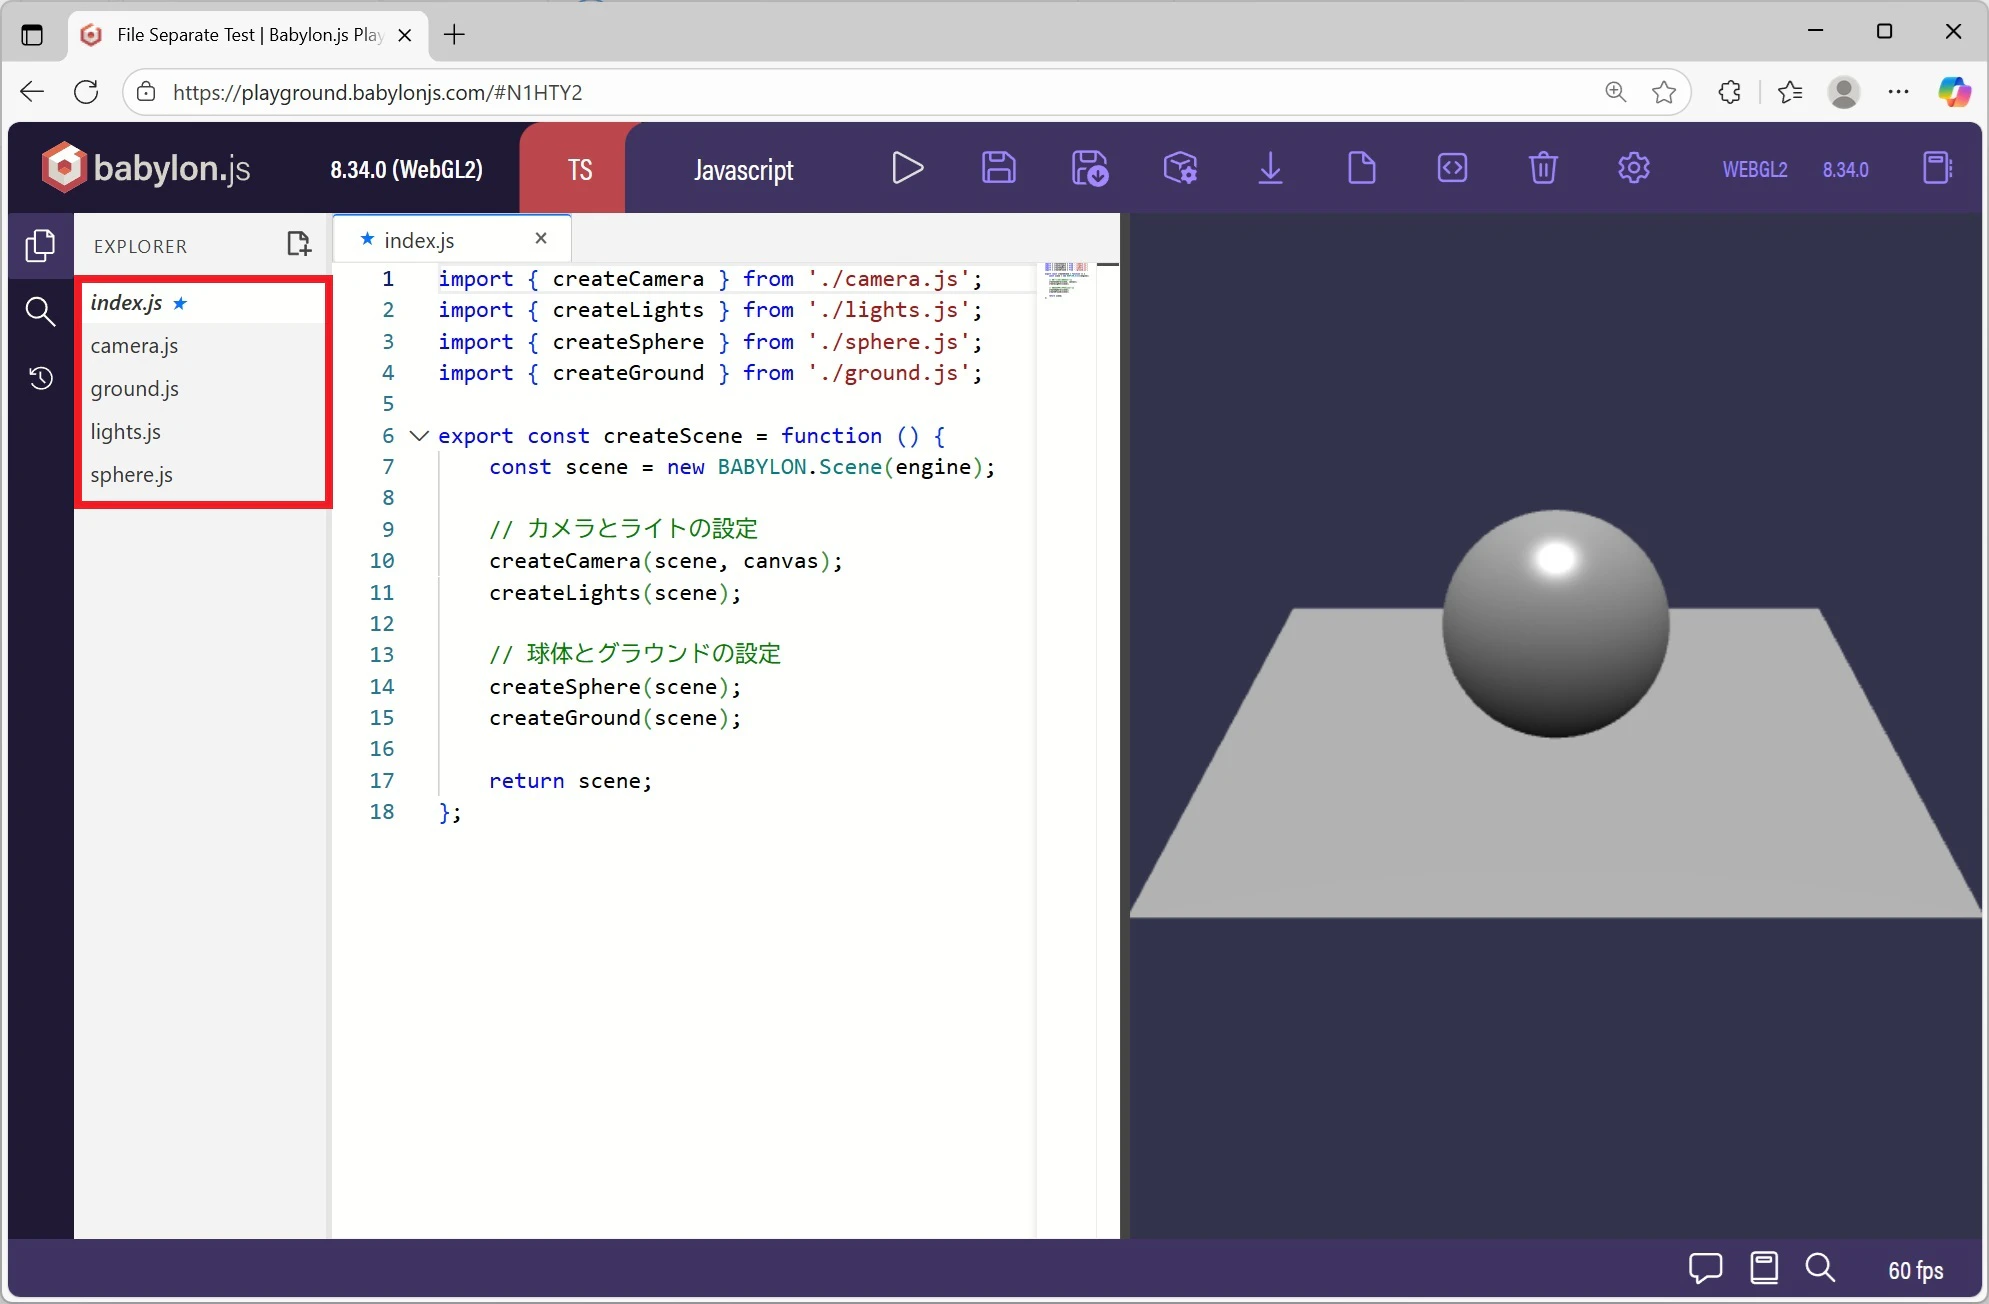This screenshot has height=1304, width=1989.
Task: Open the 8.34.0 version dropdown
Action: coord(1845,170)
